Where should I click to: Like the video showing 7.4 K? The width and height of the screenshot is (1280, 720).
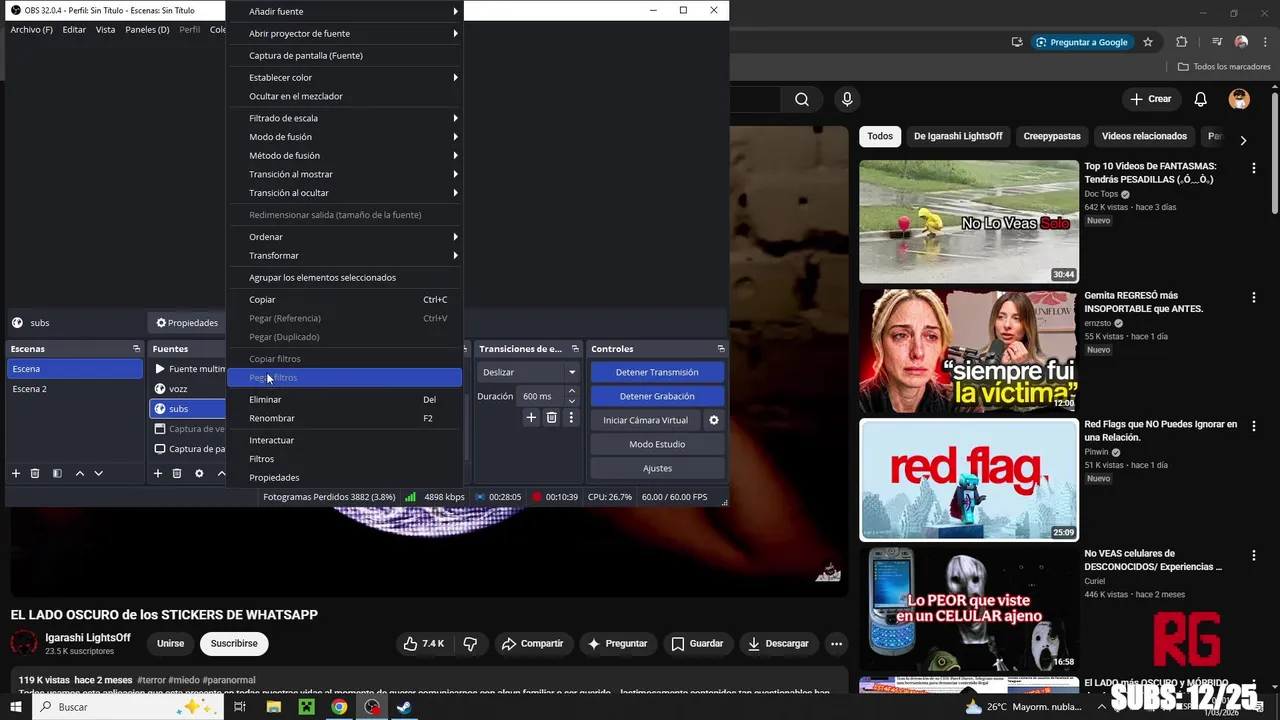pyautogui.click(x=423, y=644)
